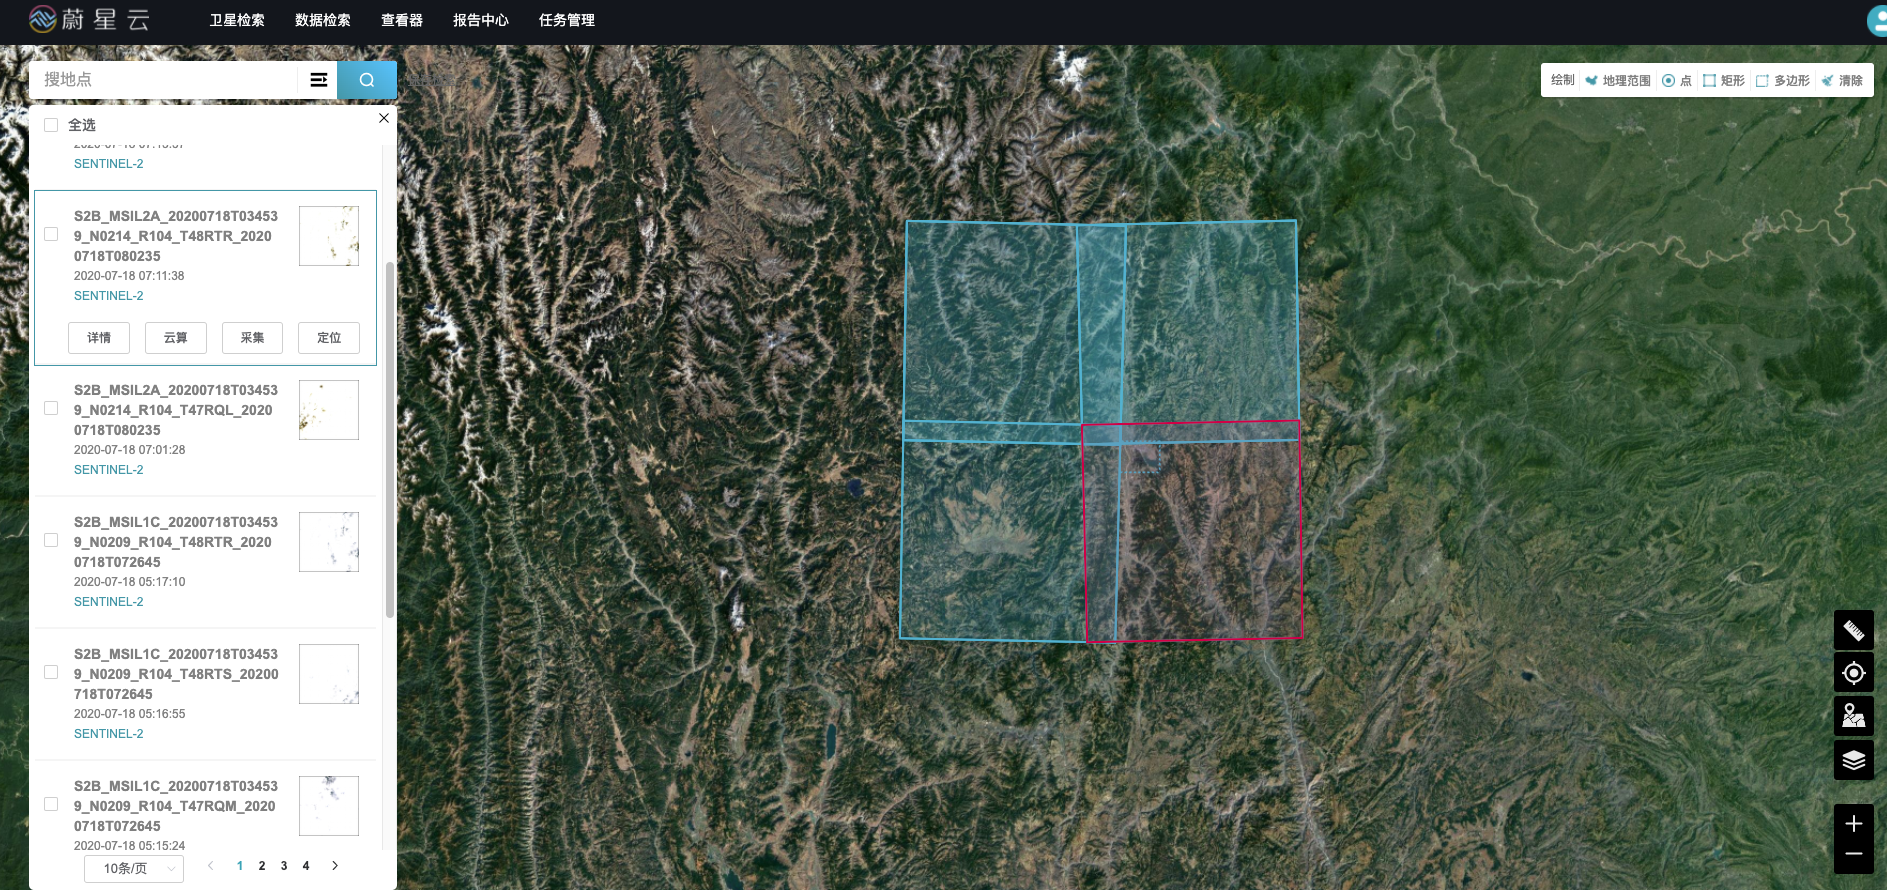Open the map layers stack icon
Image resolution: width=1887 pixels, height=890 pixels.
coord(1853,760)
